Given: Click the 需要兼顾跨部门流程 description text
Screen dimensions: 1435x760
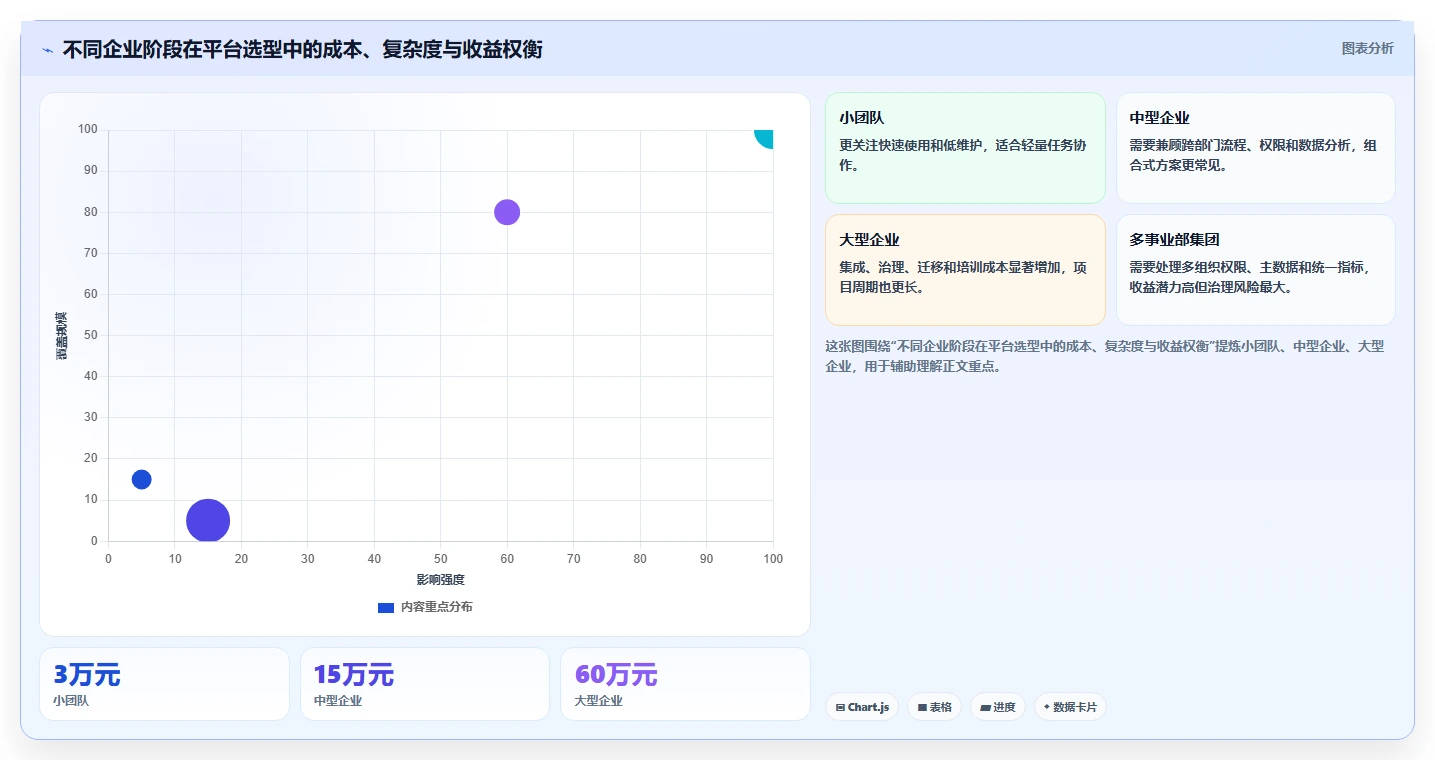Looking at the screenshot, I should click(x=1253, y=155).
